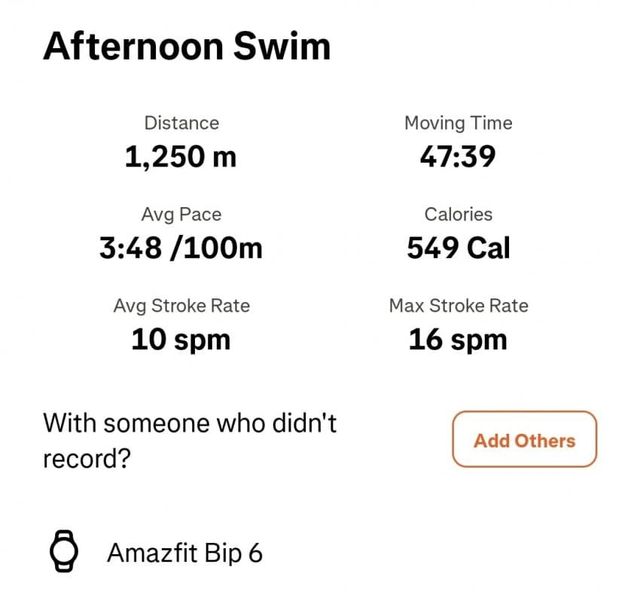
Task: Select the 47:39 moving time value
Action: tap(458, 157)
